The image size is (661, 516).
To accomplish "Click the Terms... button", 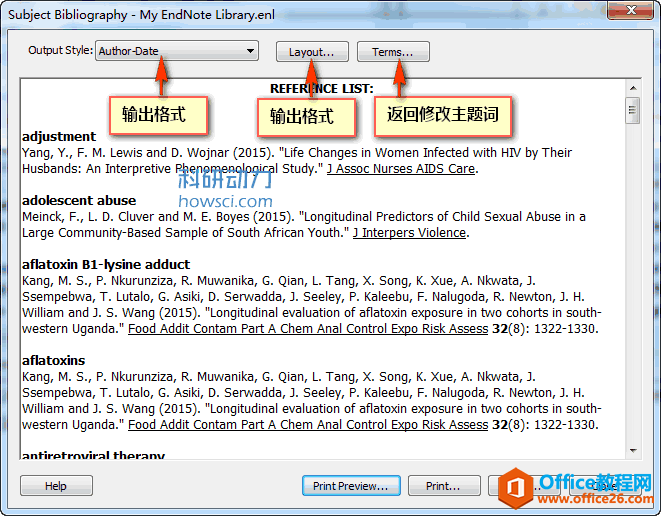I will pos(393,52).
